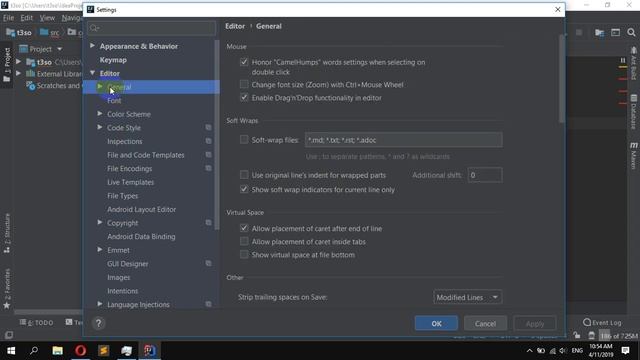The width and height of the screenshot is (640, 360).
Task: Check Use original line's indent for wrapped parts
Action: tap(244, 175)
